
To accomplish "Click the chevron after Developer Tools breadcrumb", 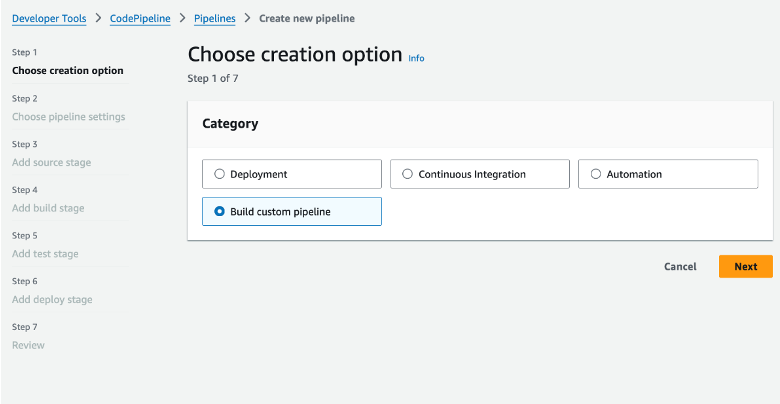I will pyautogui.click(x=98, y=18).
